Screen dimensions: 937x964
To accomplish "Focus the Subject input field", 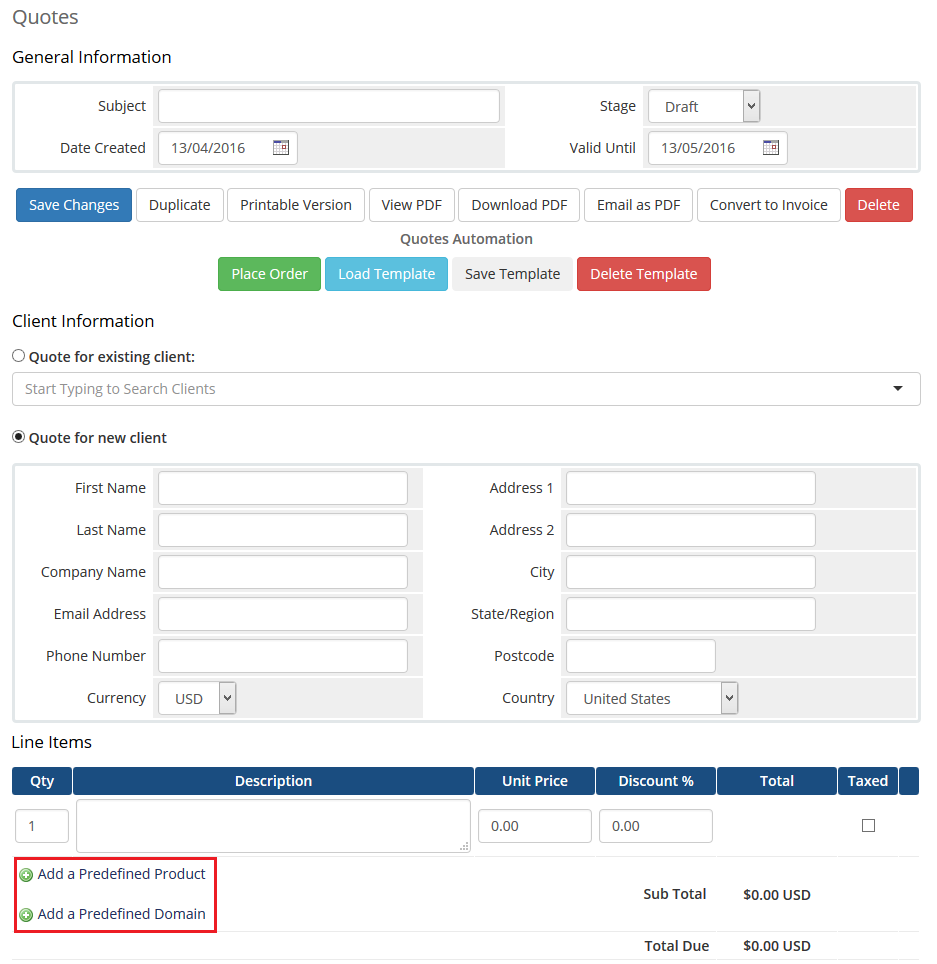I will click(x=329, y=106).
